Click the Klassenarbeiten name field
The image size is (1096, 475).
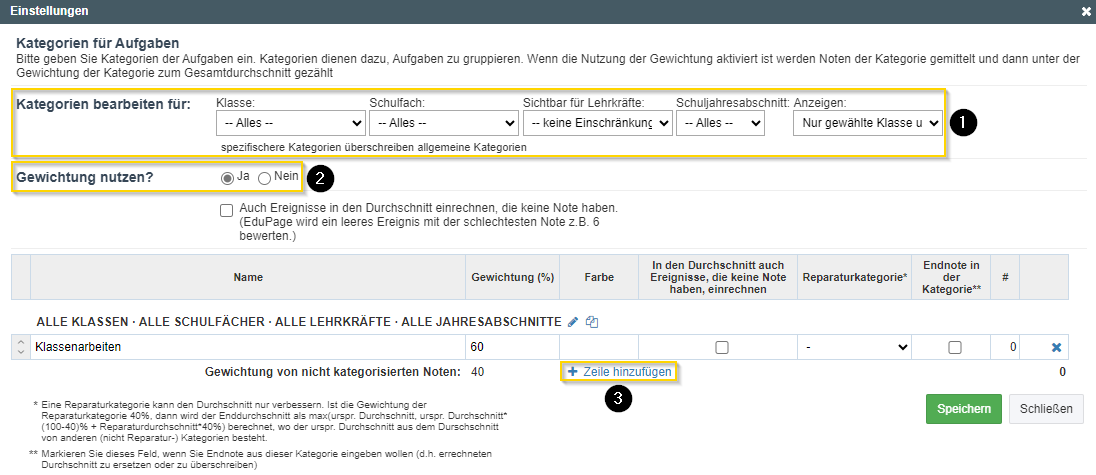tap(248, 347)
